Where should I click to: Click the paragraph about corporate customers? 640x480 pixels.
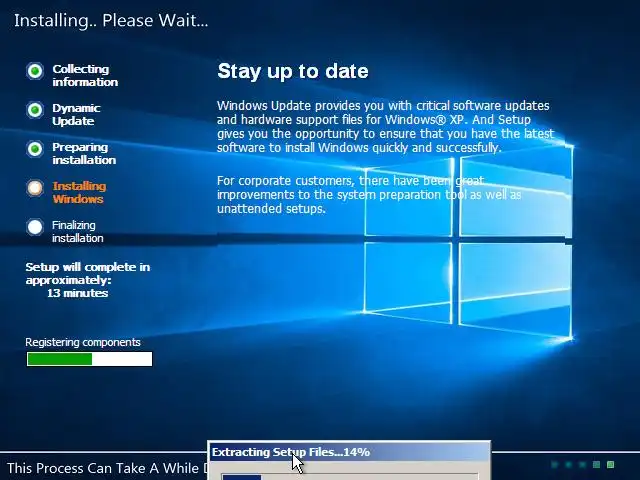[369, 195]
